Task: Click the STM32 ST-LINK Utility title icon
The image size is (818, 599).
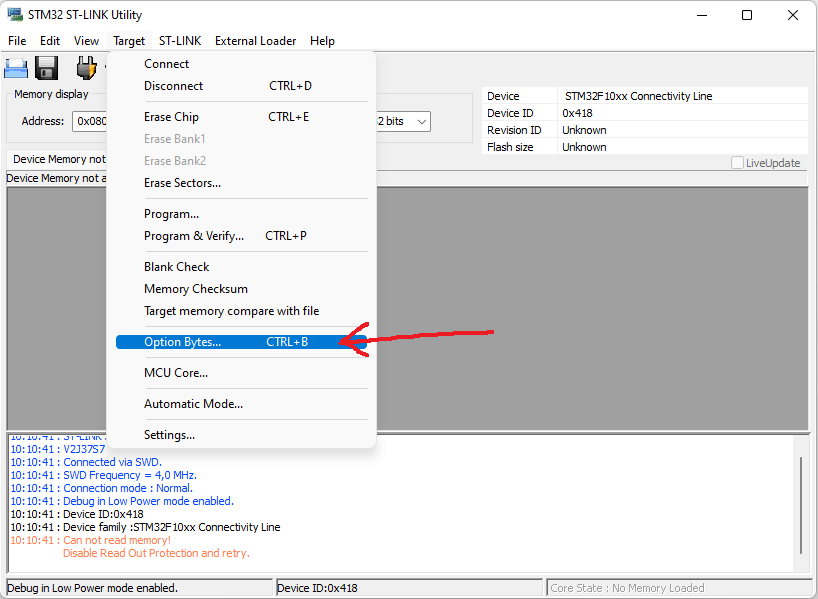Action: click(15, 15)
